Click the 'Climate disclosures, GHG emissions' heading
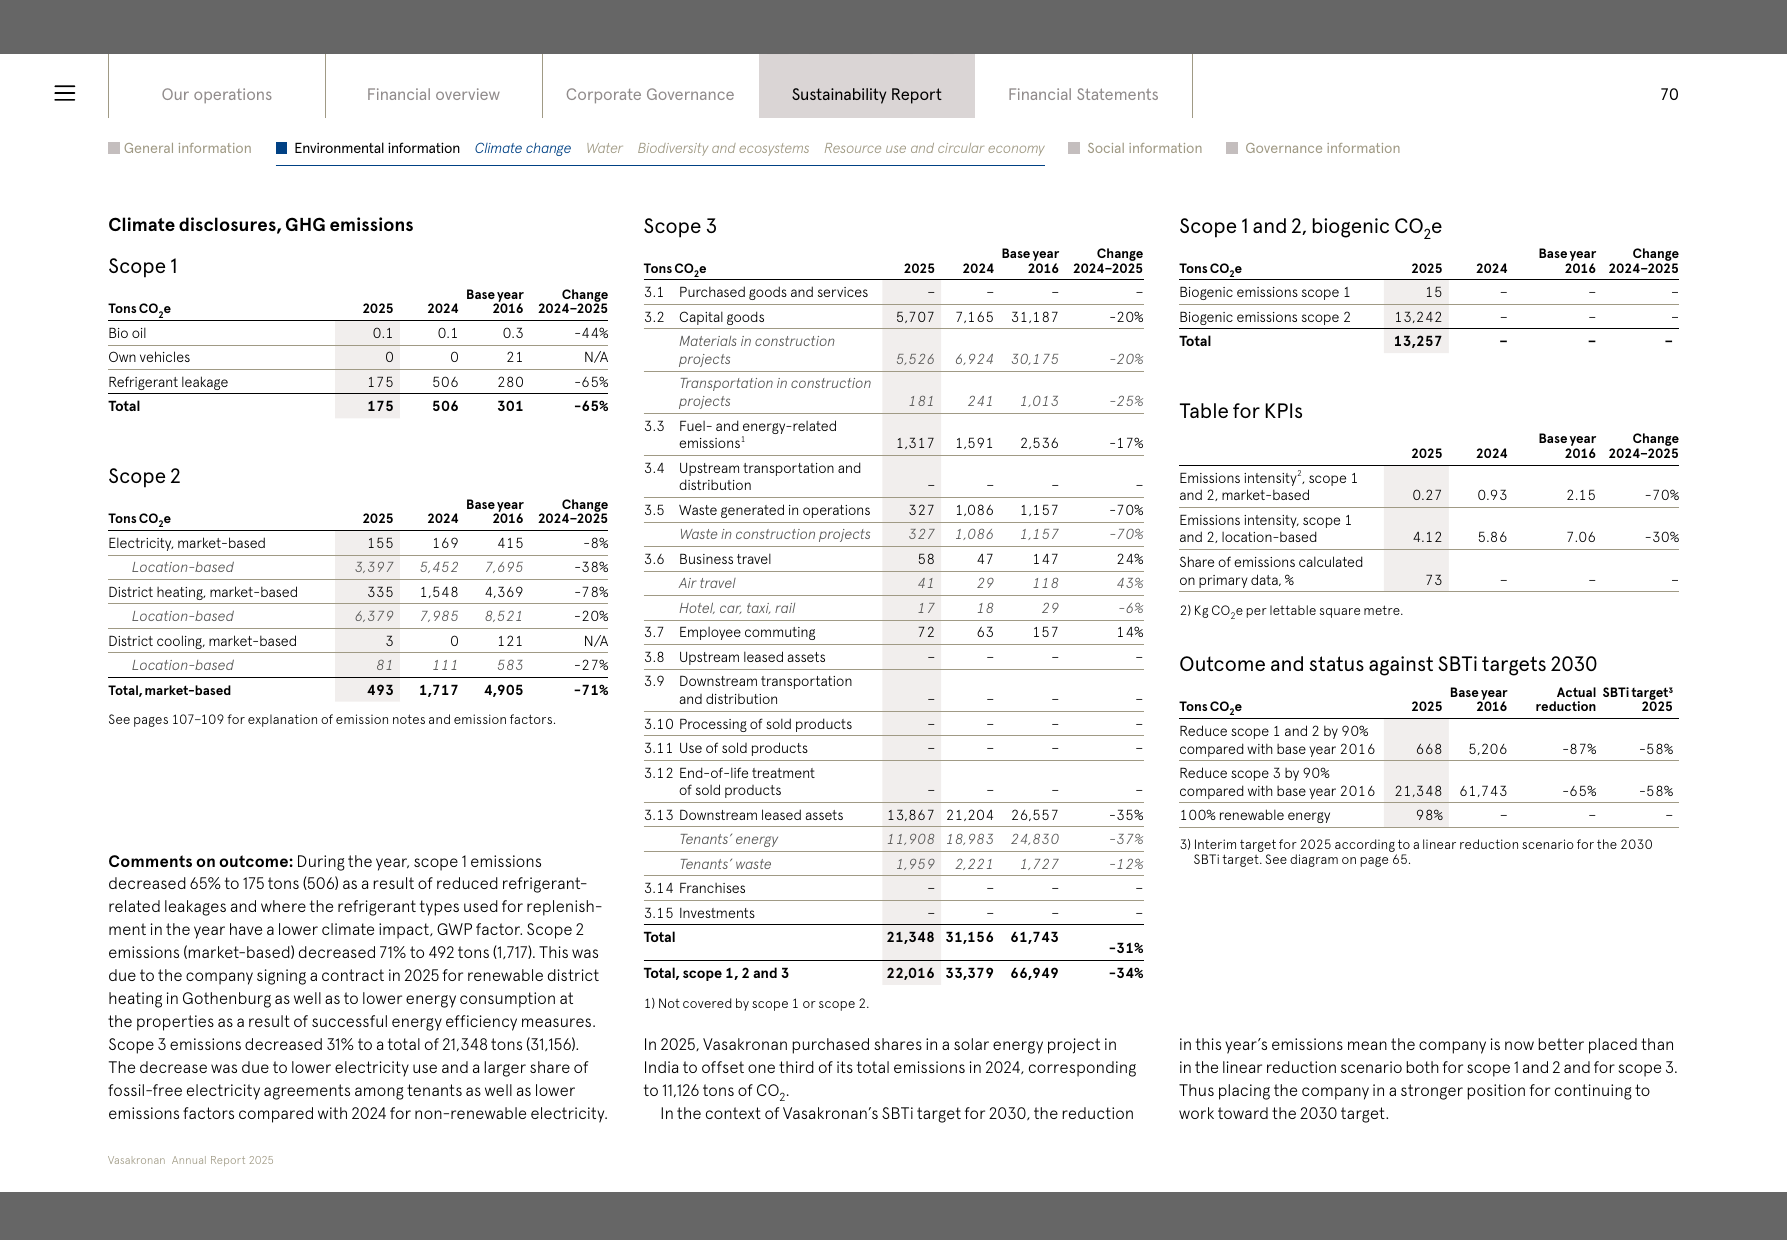Viewport: 1788px width, 1241px height. point(261,225)
